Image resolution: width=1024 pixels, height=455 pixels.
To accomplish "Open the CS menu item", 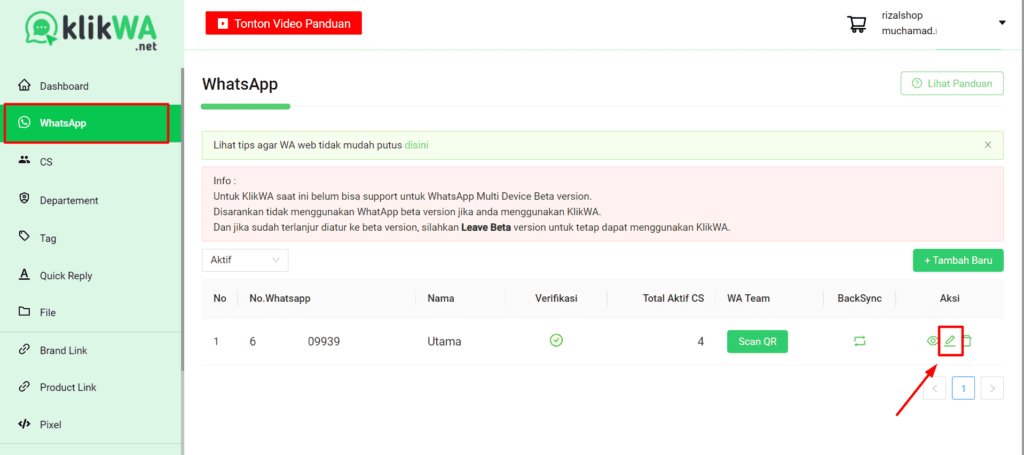I will coord(46,162).
